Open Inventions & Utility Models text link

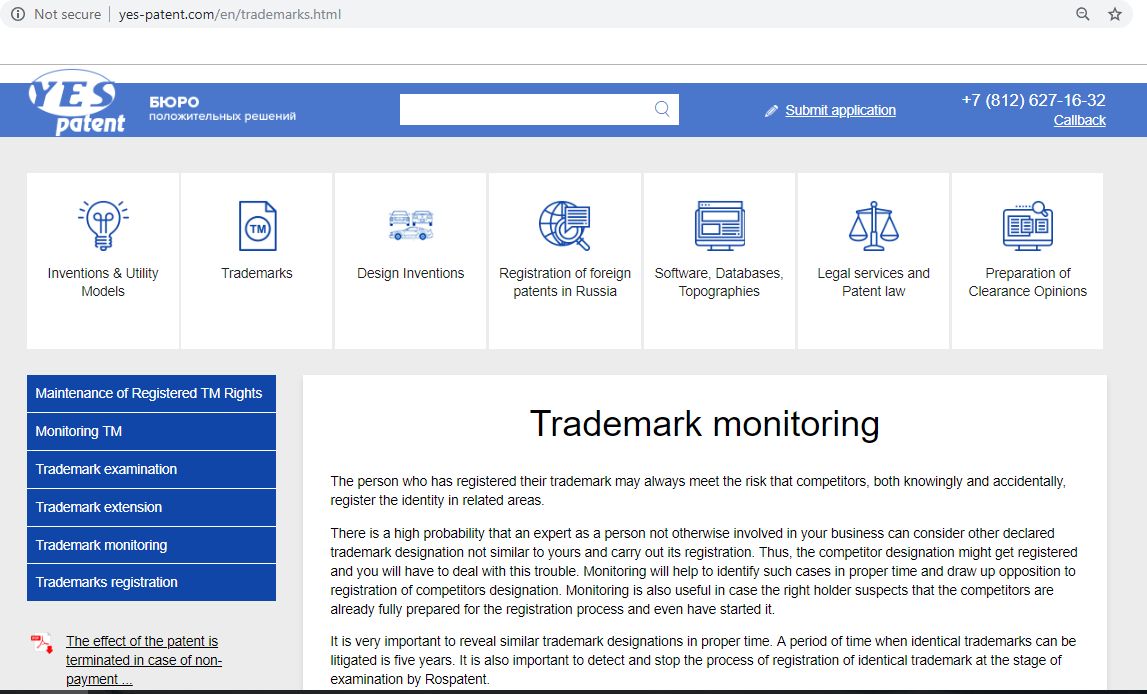(103, 282)
